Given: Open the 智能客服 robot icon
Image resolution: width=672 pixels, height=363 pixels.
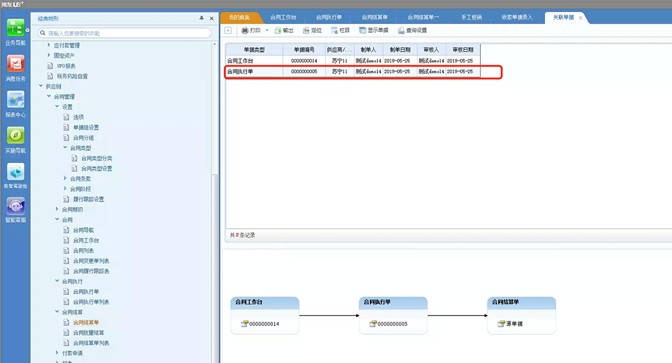Looking at the screenshot, I should tap(15, 206).
